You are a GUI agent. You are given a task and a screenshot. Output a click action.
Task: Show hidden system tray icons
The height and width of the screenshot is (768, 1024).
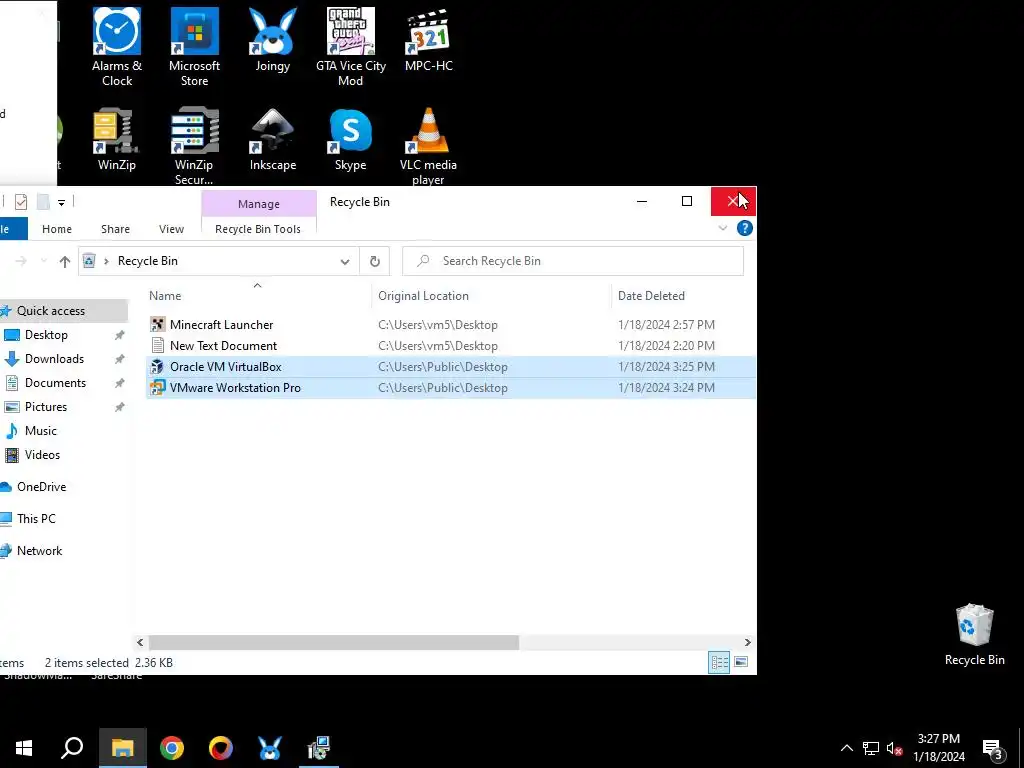tap(846, 748)
